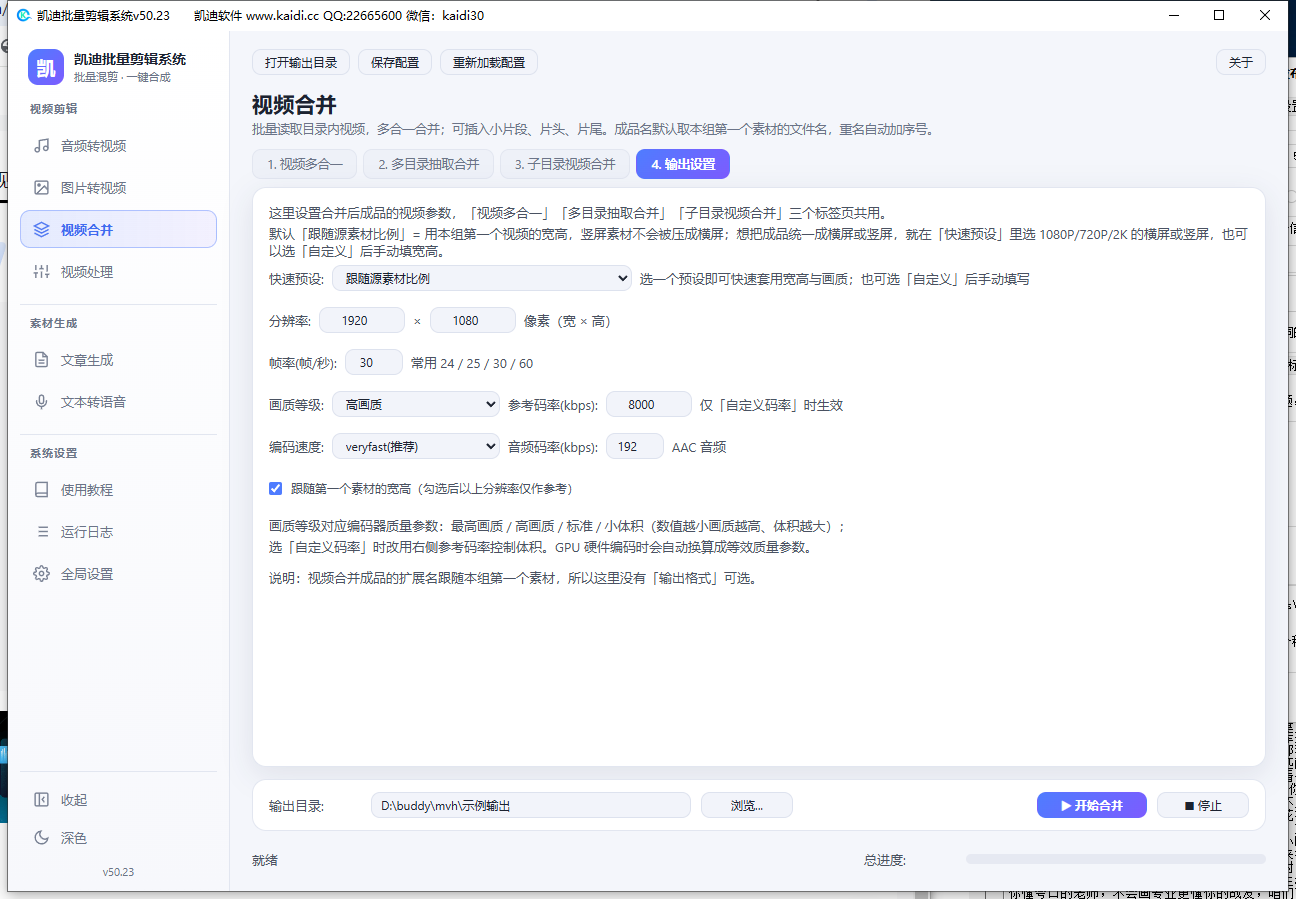The image size is (1296, 899).
Task: Select the 3. 子目录视频合并 tab
Action: tap(565, 164)
